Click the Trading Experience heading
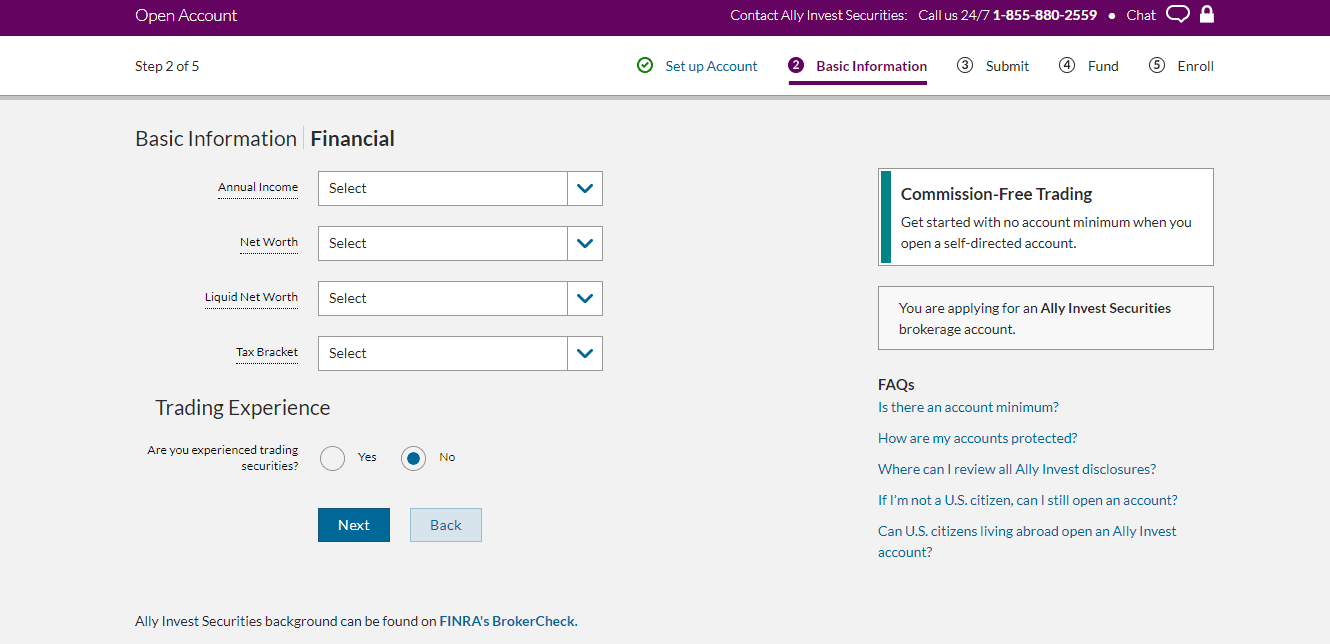 pyautogui.click(x=243, y=408)
